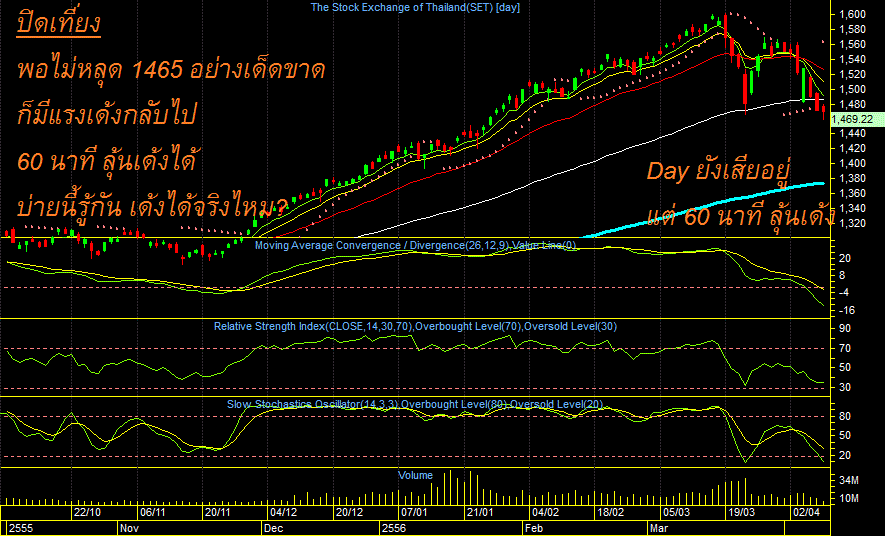Click the 'ก็มีแรงเด้งกลับไป' annotation line
The width and height of the screenshot is (885, 536).
tap(106, 115)
